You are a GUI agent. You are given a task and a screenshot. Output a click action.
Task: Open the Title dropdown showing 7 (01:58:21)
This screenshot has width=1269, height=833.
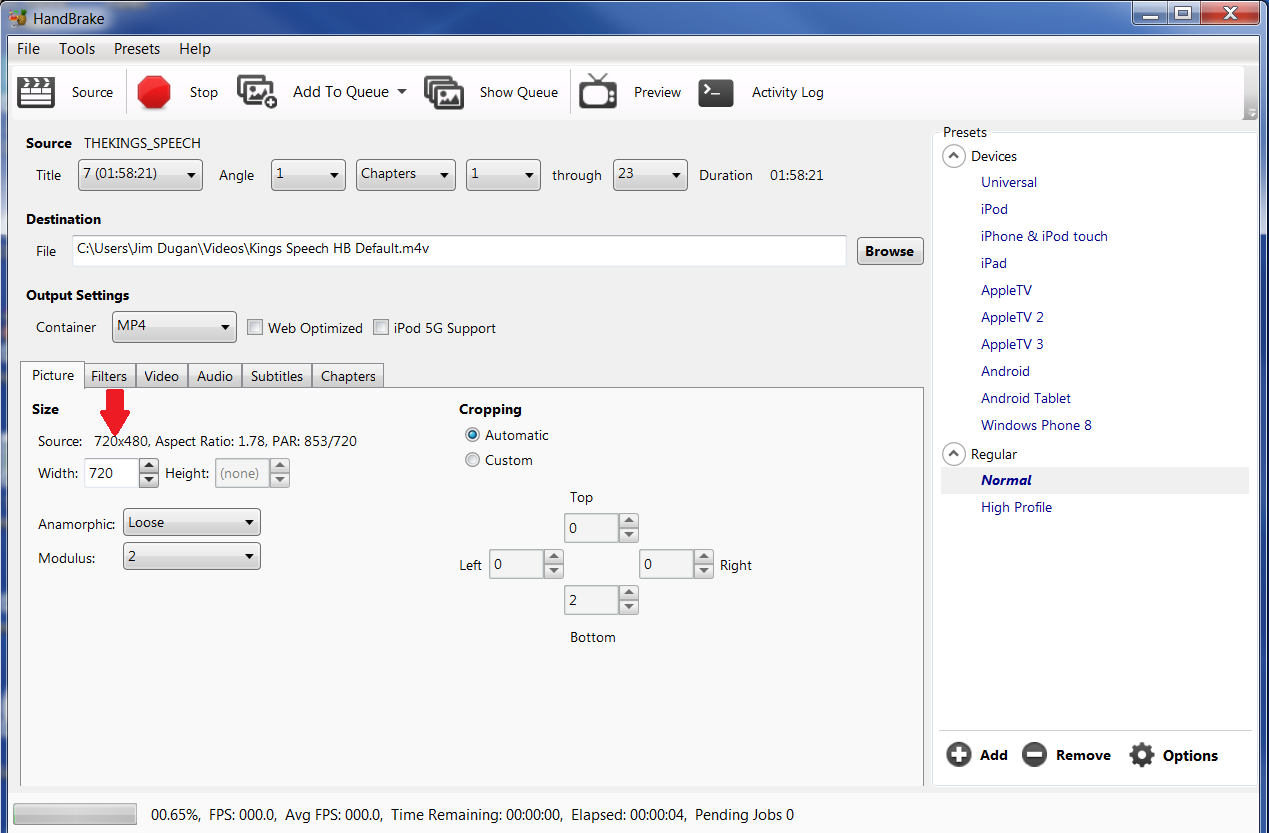point(140,174)
